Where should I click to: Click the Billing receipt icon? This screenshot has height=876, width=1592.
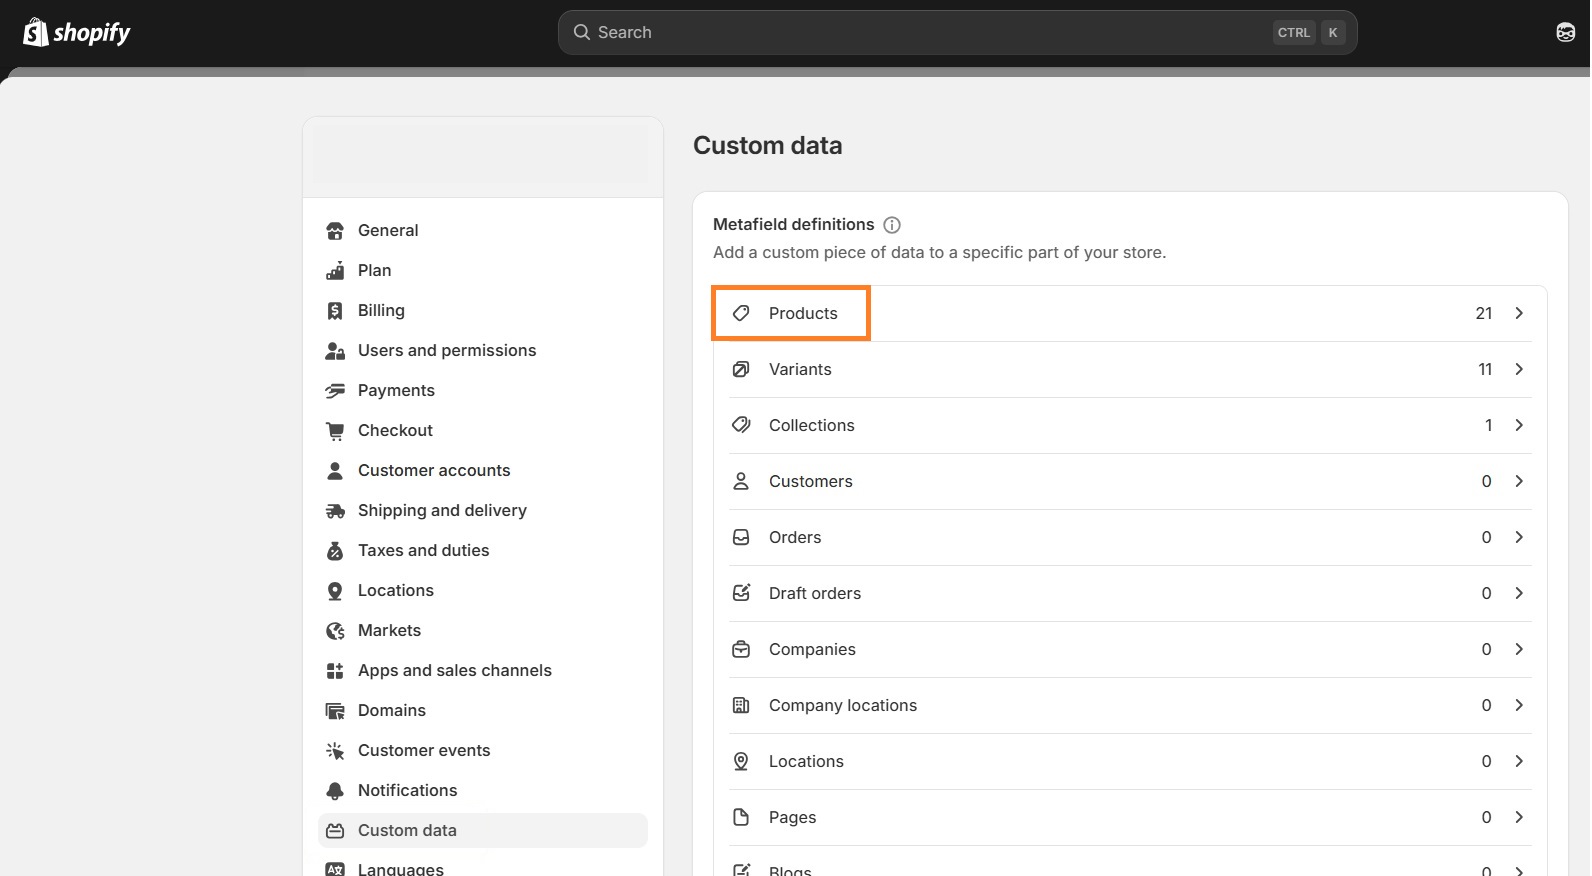pos(335,311)
